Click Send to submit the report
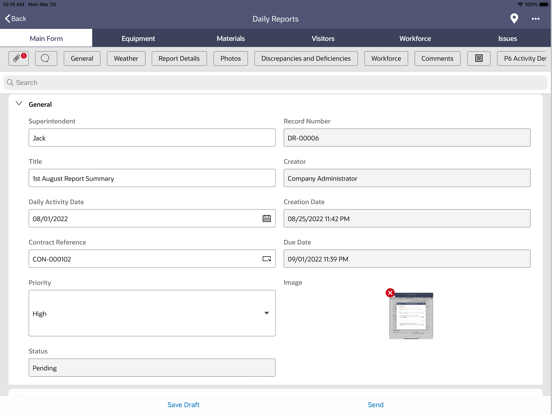552x414 pixels. tap(375, 404)
